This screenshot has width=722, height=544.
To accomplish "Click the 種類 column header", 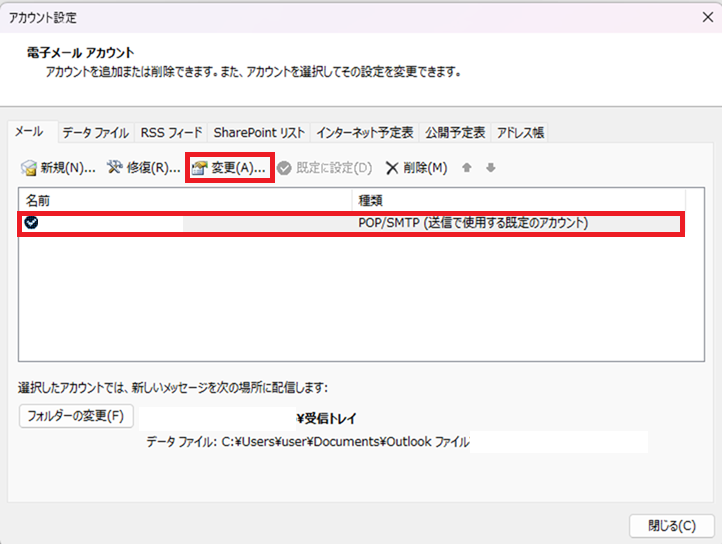I will point(518,200).
